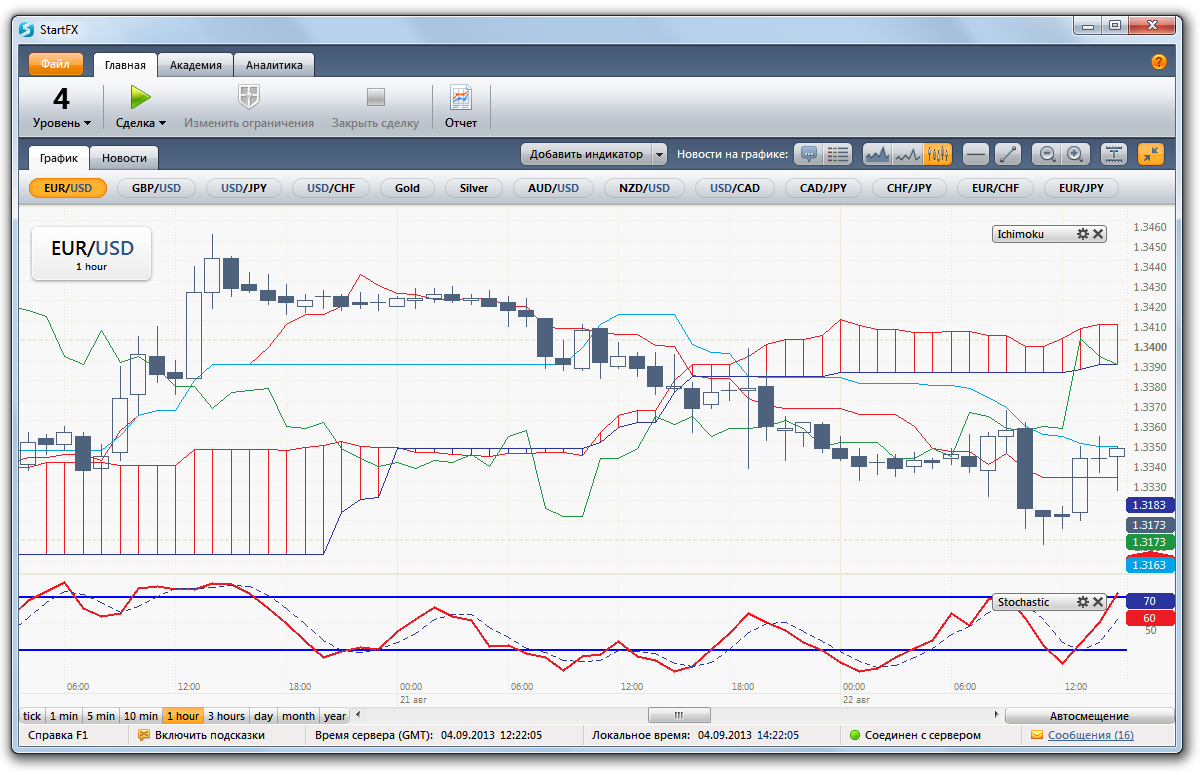Zoom in the chart
The height and width of the screenshot is (775, 1200).
coord(1075,155)
